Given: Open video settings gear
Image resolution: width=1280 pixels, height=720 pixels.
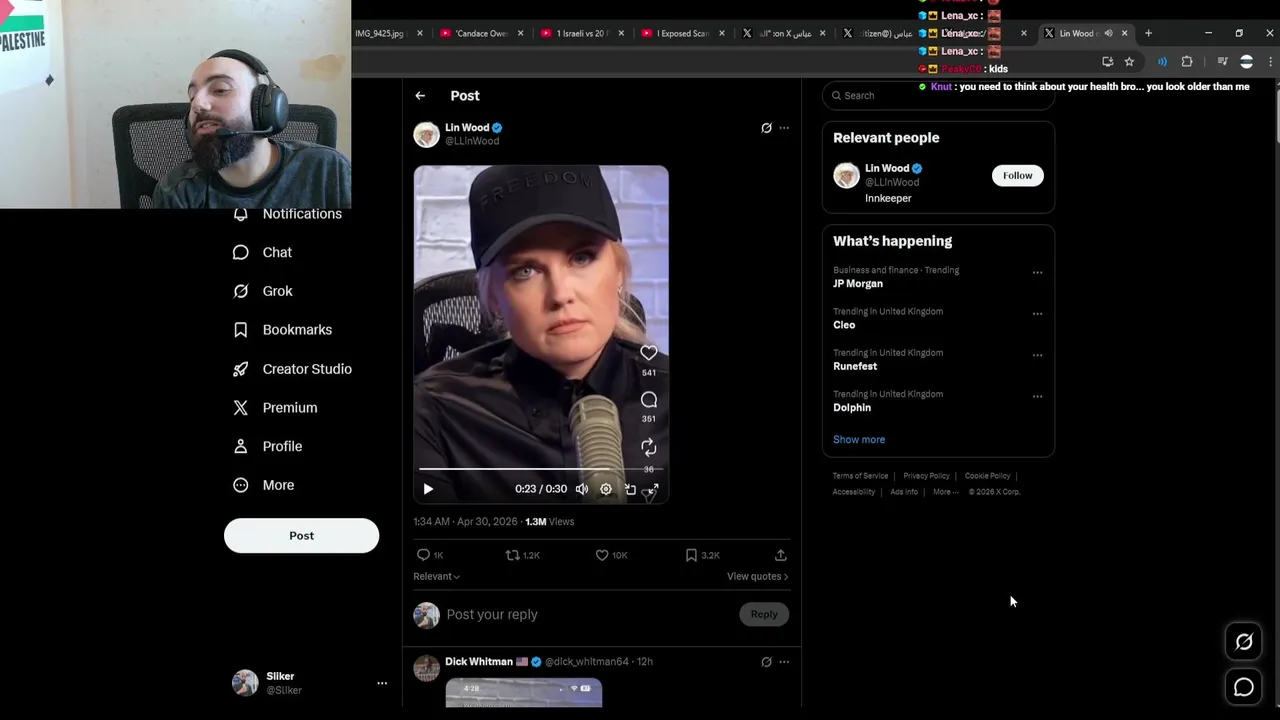Looking at the screenshot, I should [606, 489].
